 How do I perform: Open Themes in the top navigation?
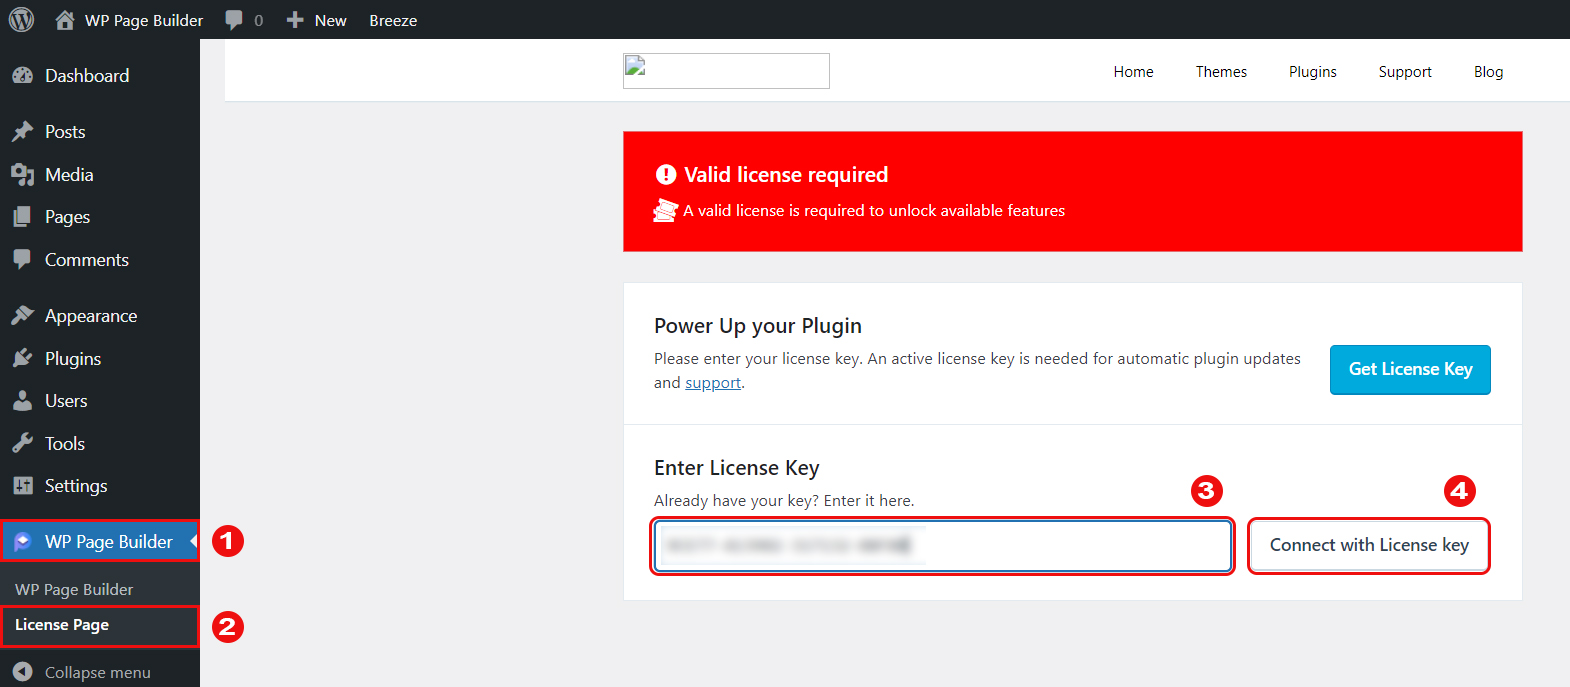1221,72
